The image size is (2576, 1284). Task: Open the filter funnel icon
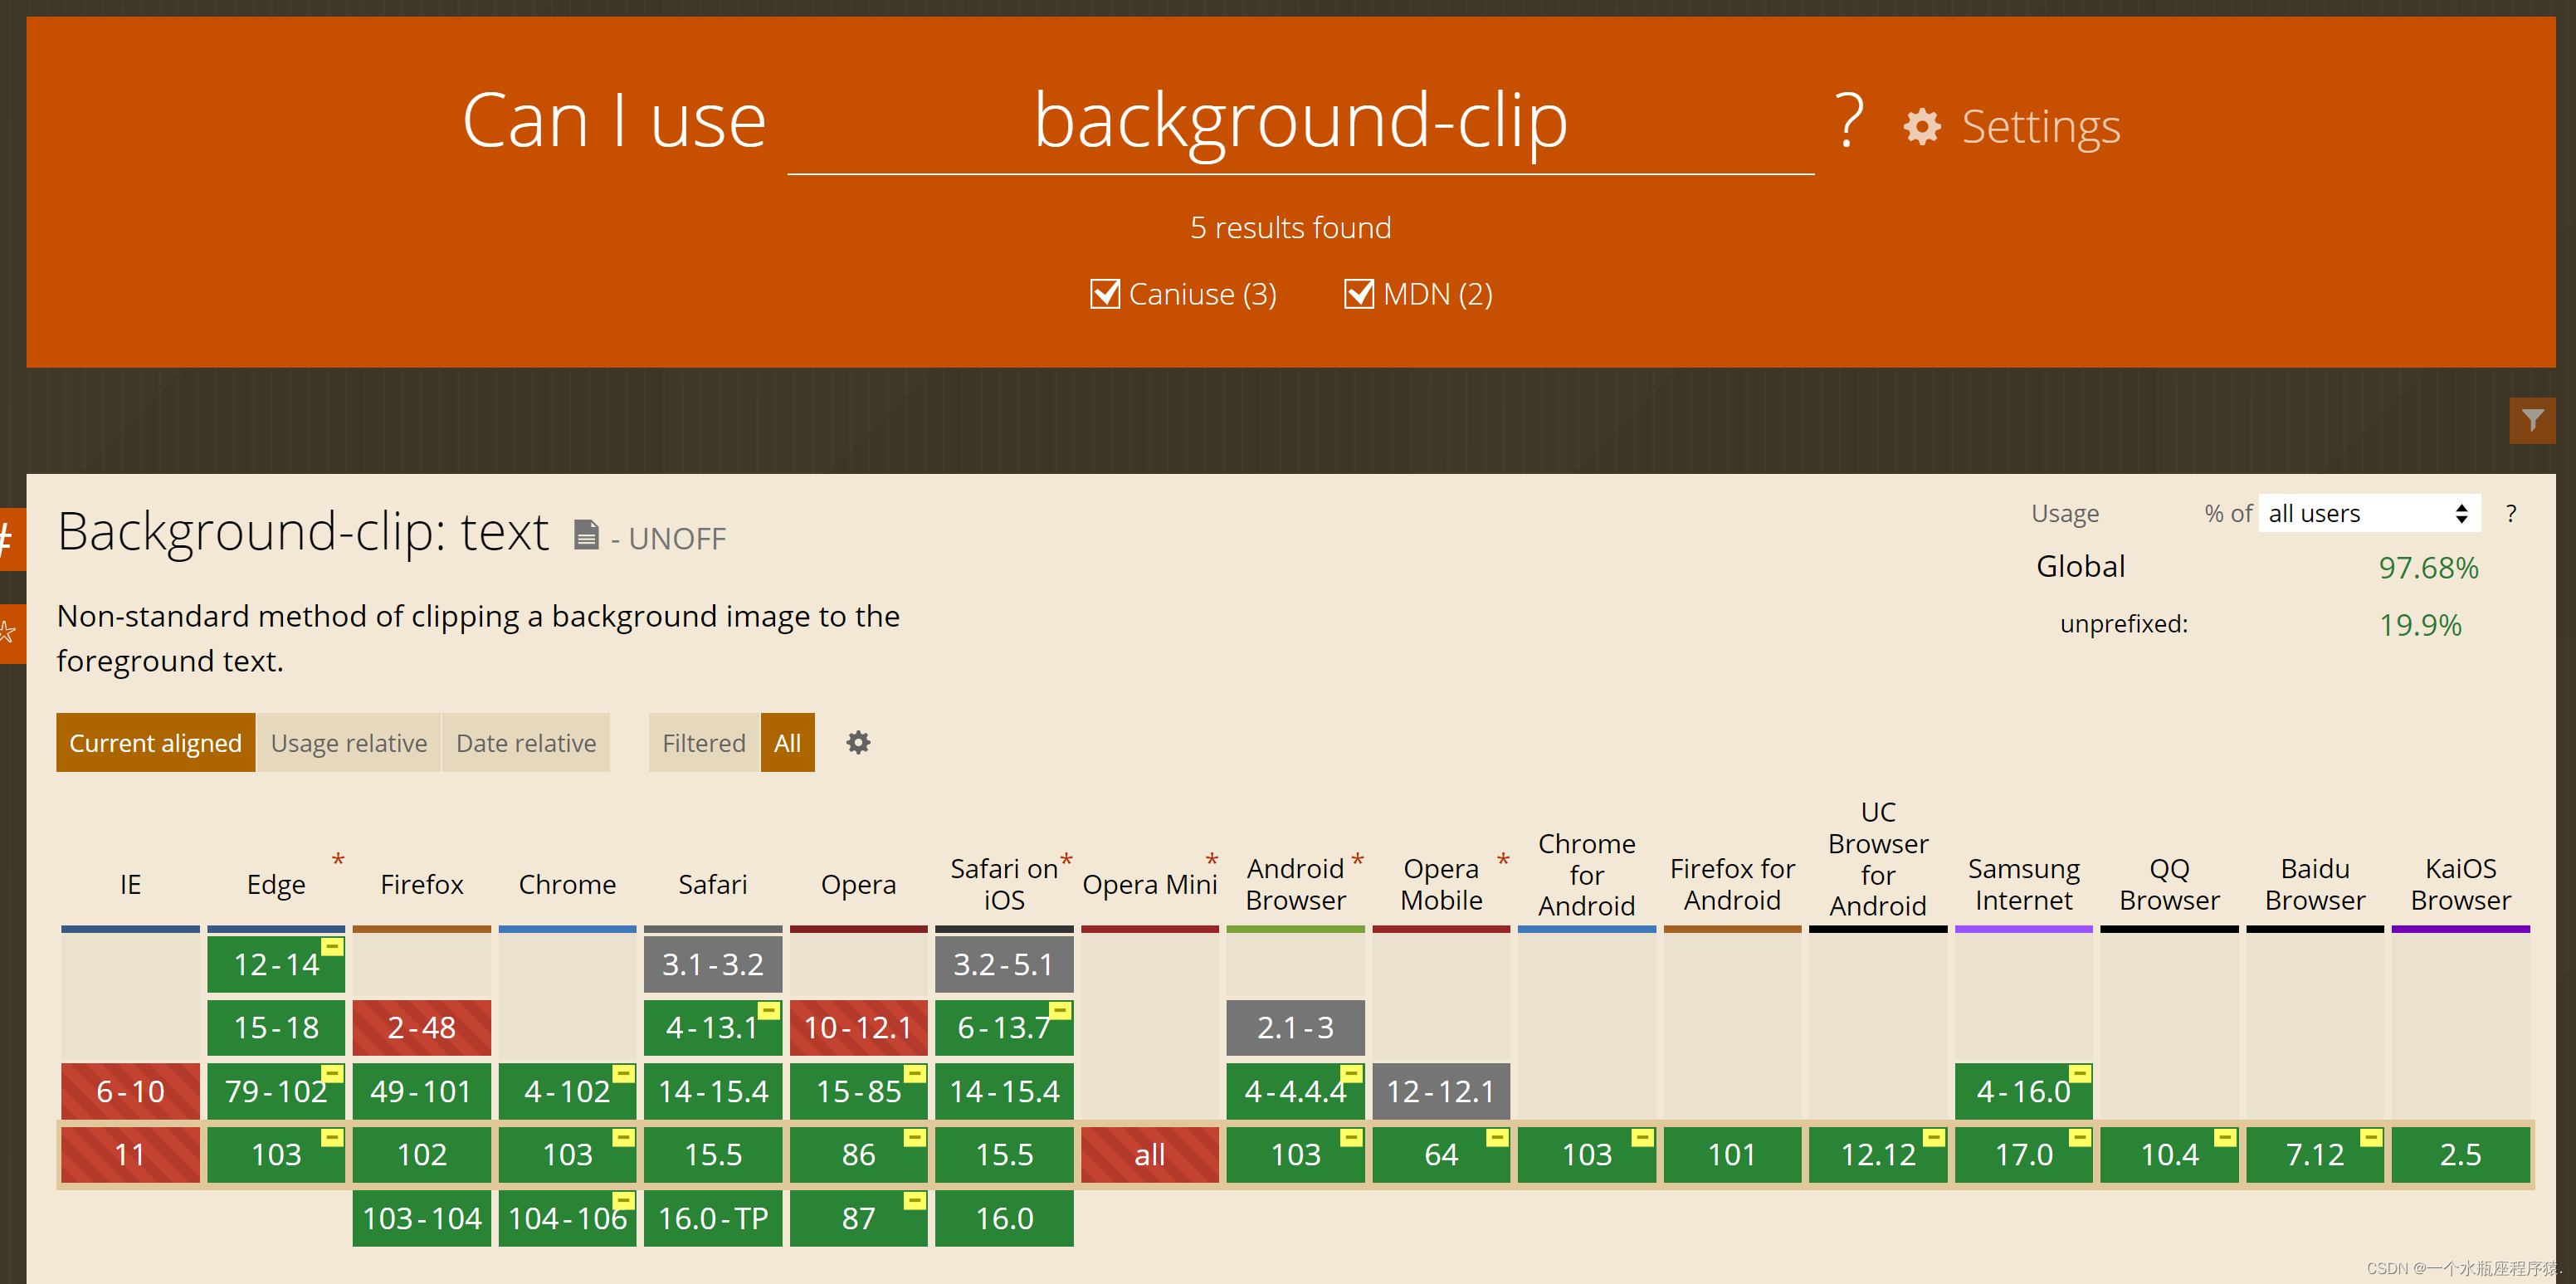click(2531, 420)
